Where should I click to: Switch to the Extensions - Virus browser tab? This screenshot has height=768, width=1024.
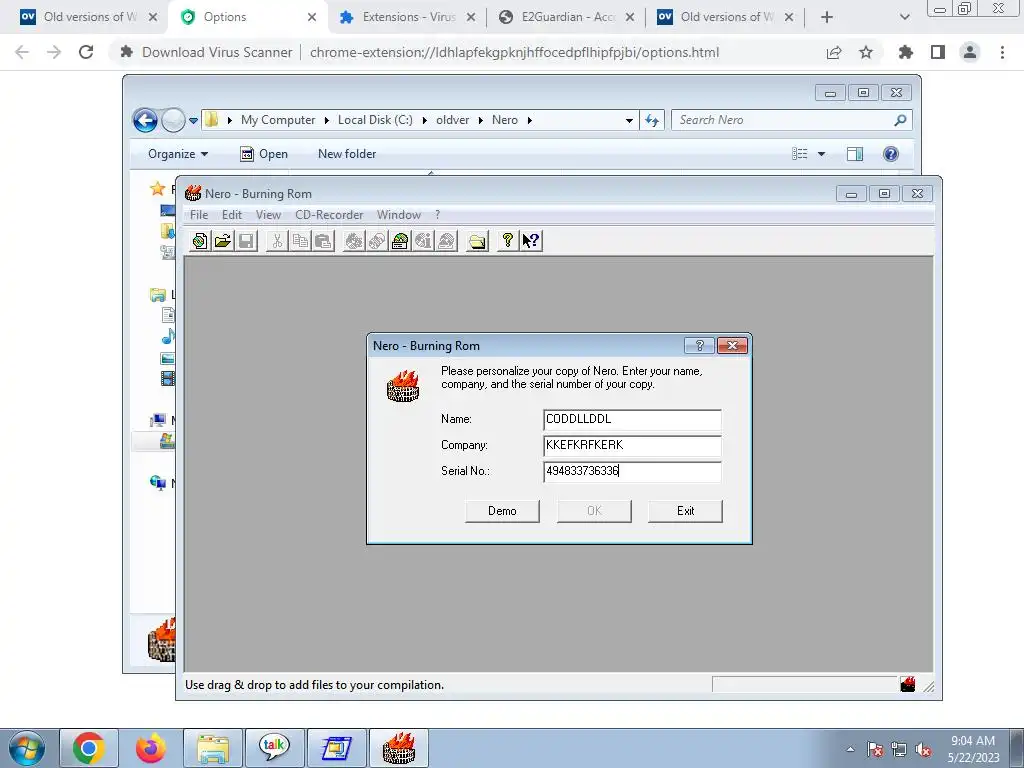point(407,17)
